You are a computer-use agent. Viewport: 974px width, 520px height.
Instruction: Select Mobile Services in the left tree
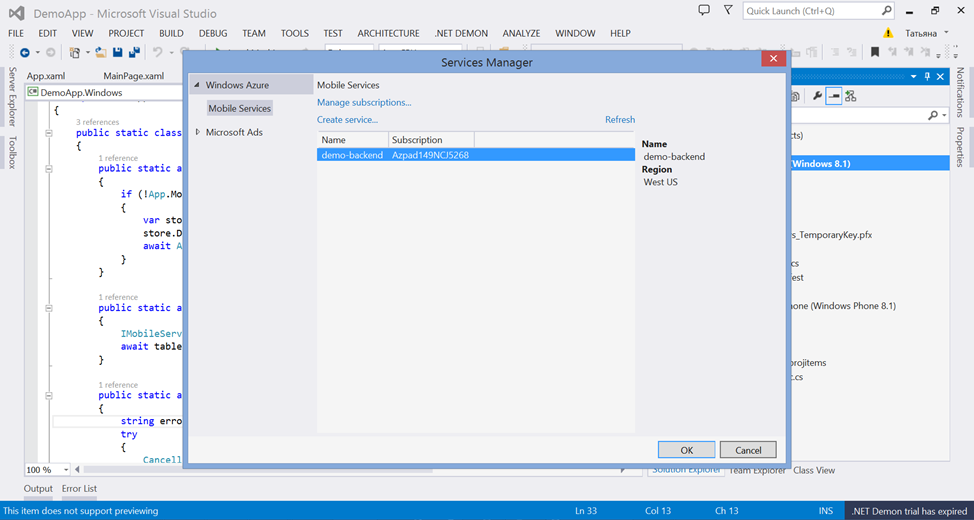click(240, 108)
